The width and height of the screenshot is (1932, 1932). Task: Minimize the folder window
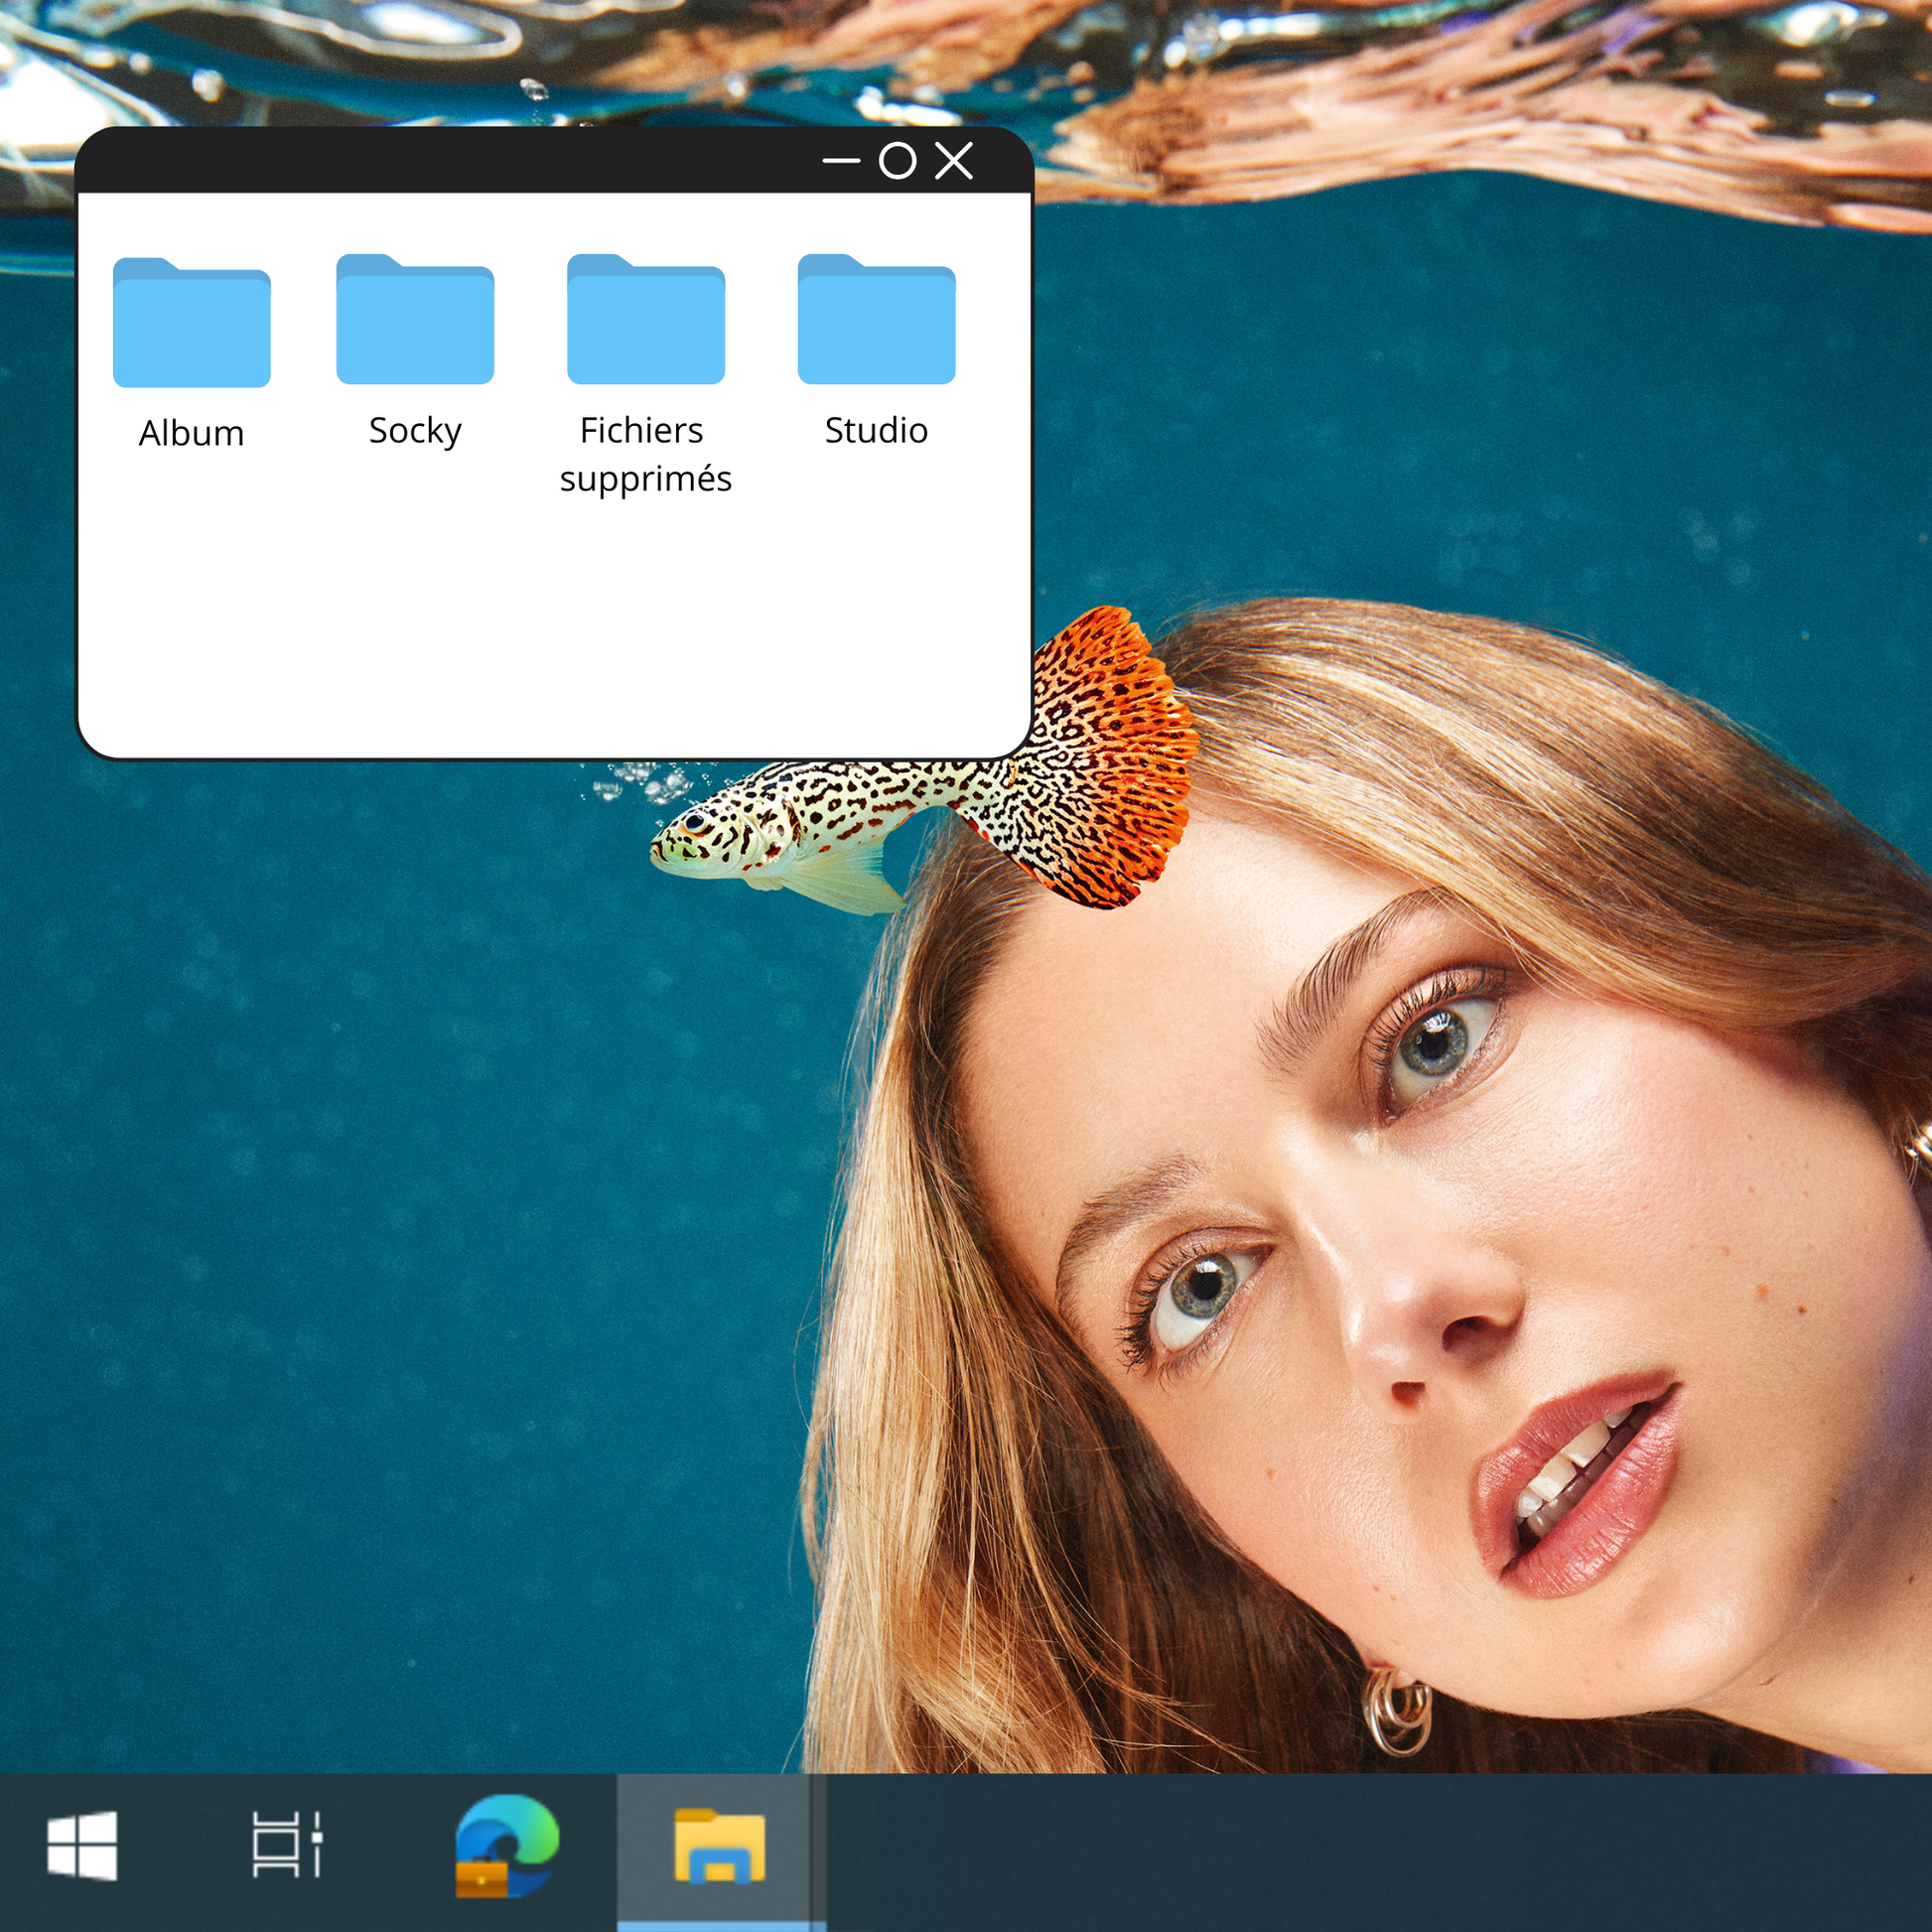pyautogui.click(x=840, y=160)
